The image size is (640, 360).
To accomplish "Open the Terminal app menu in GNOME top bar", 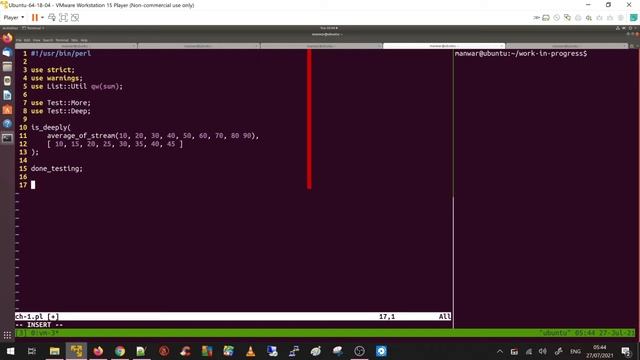I will (33, 28).
